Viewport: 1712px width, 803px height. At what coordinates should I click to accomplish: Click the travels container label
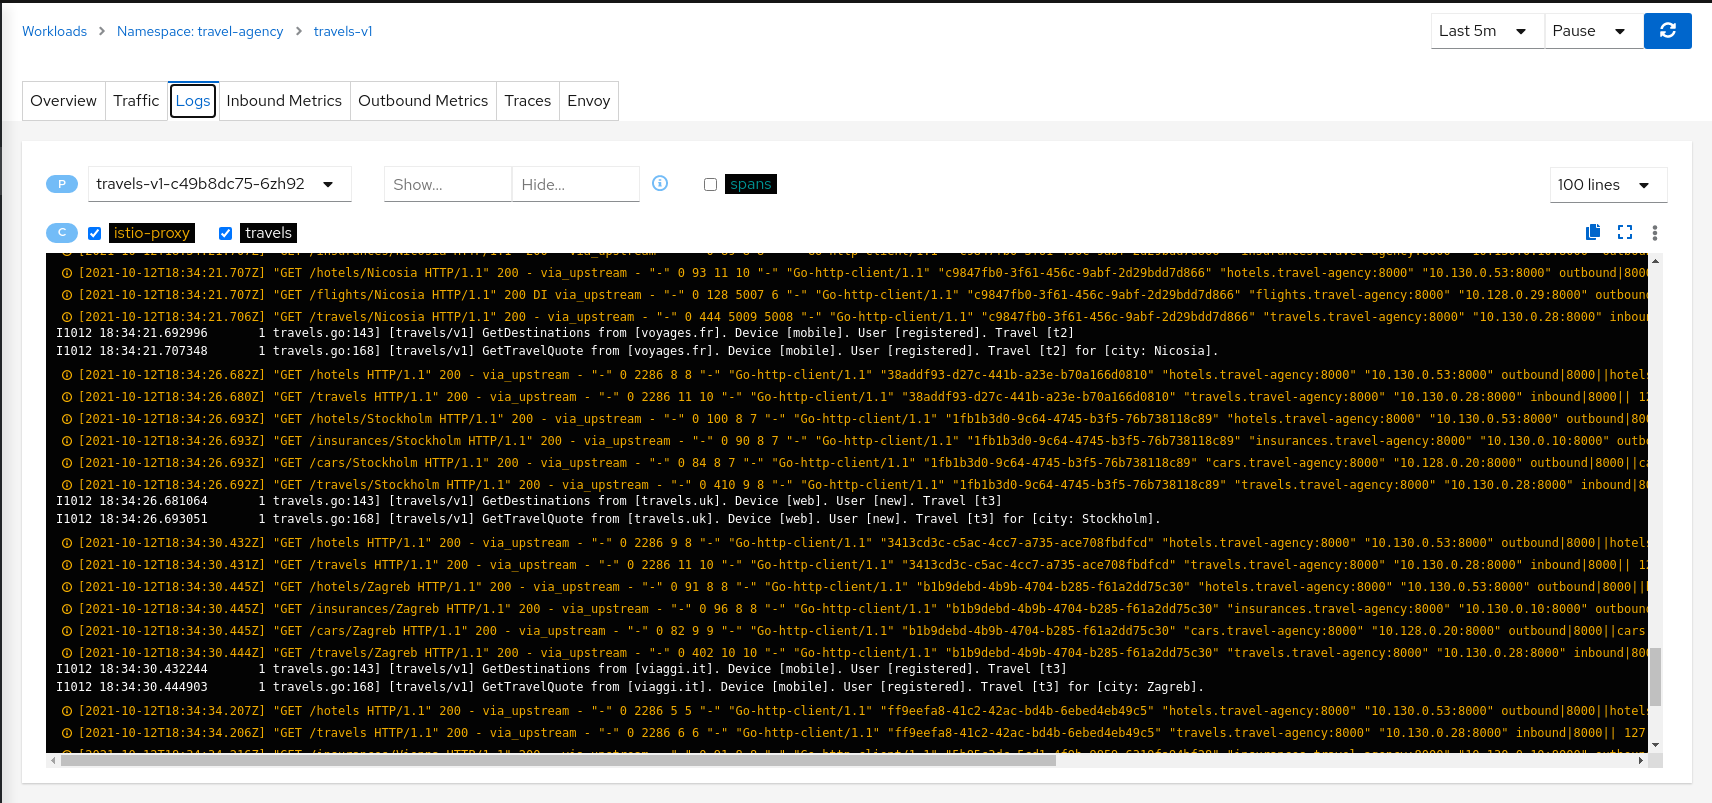click(269, 233)
